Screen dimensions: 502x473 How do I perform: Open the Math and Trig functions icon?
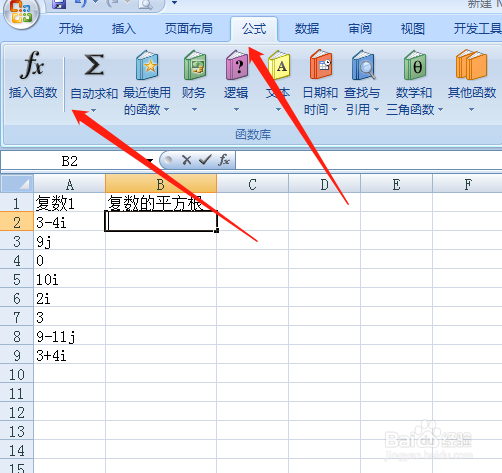pyautogui.click(x=415, y=65)
